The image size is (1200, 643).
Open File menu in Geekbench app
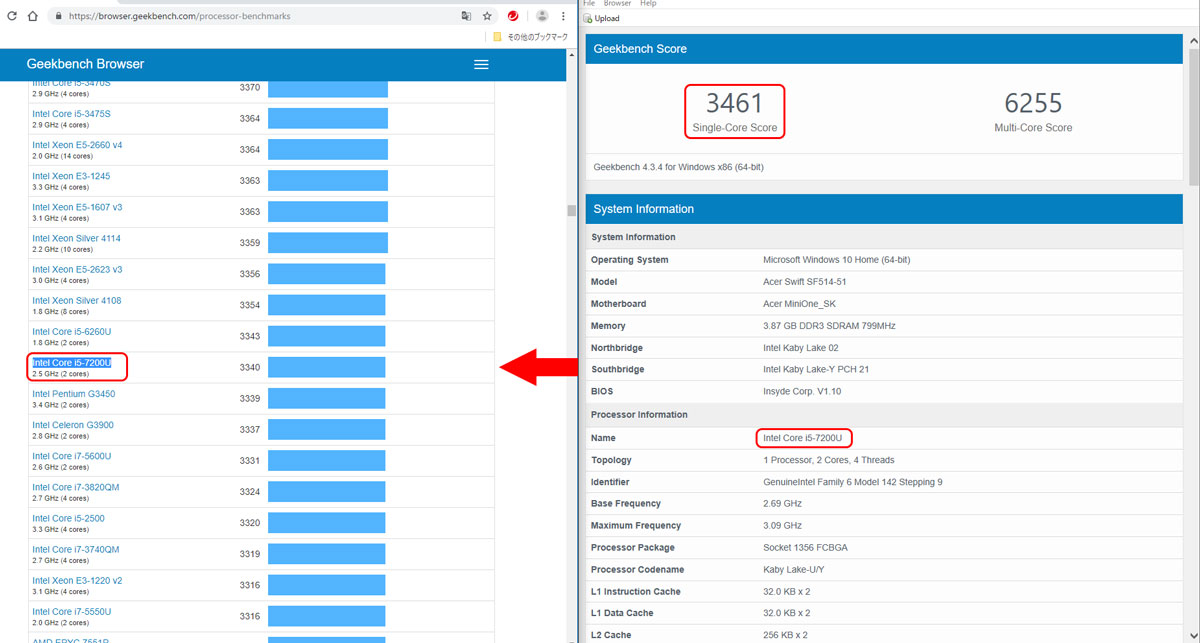point(589,4)
